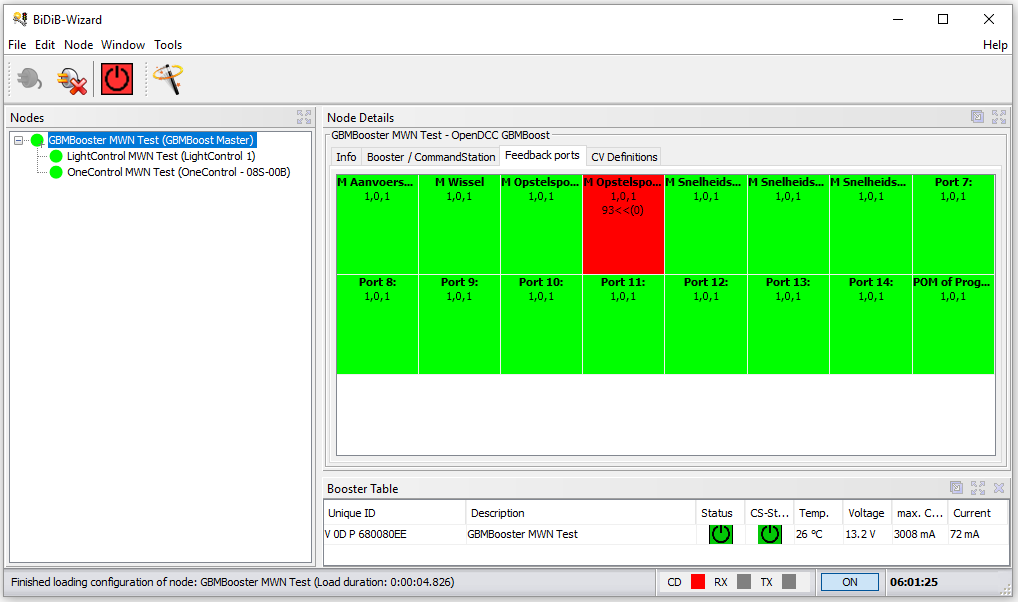Click the max. C... column header
The height and width of the screenshot is (602, 1018).
(919, 512)
